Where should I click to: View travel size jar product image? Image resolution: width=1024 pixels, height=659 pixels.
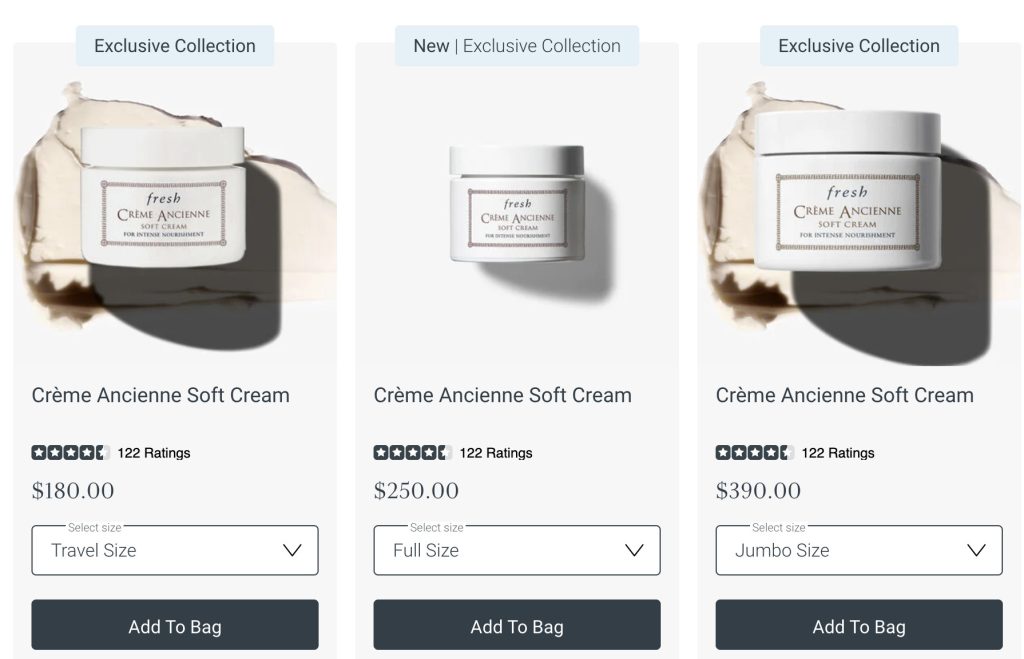(175, 216)
